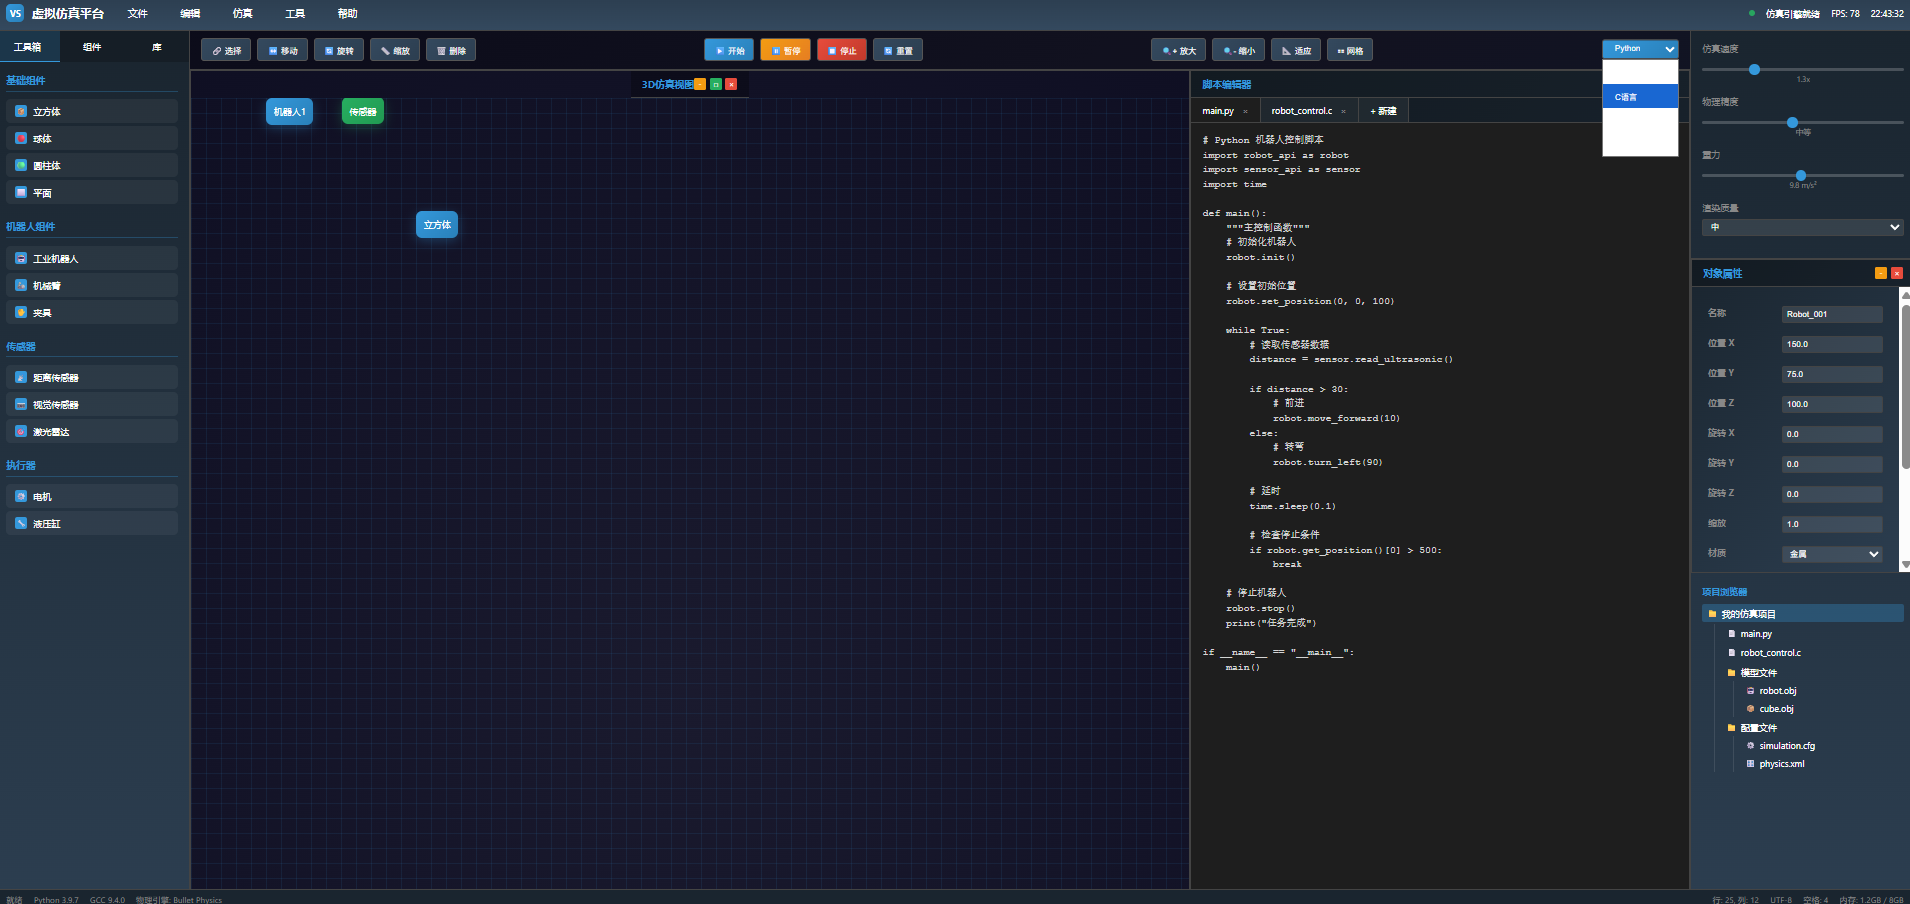Edit the 旋转 Z value field
The height and width of the screenshot is (904, 1910).
click(x=1832, y=494)
